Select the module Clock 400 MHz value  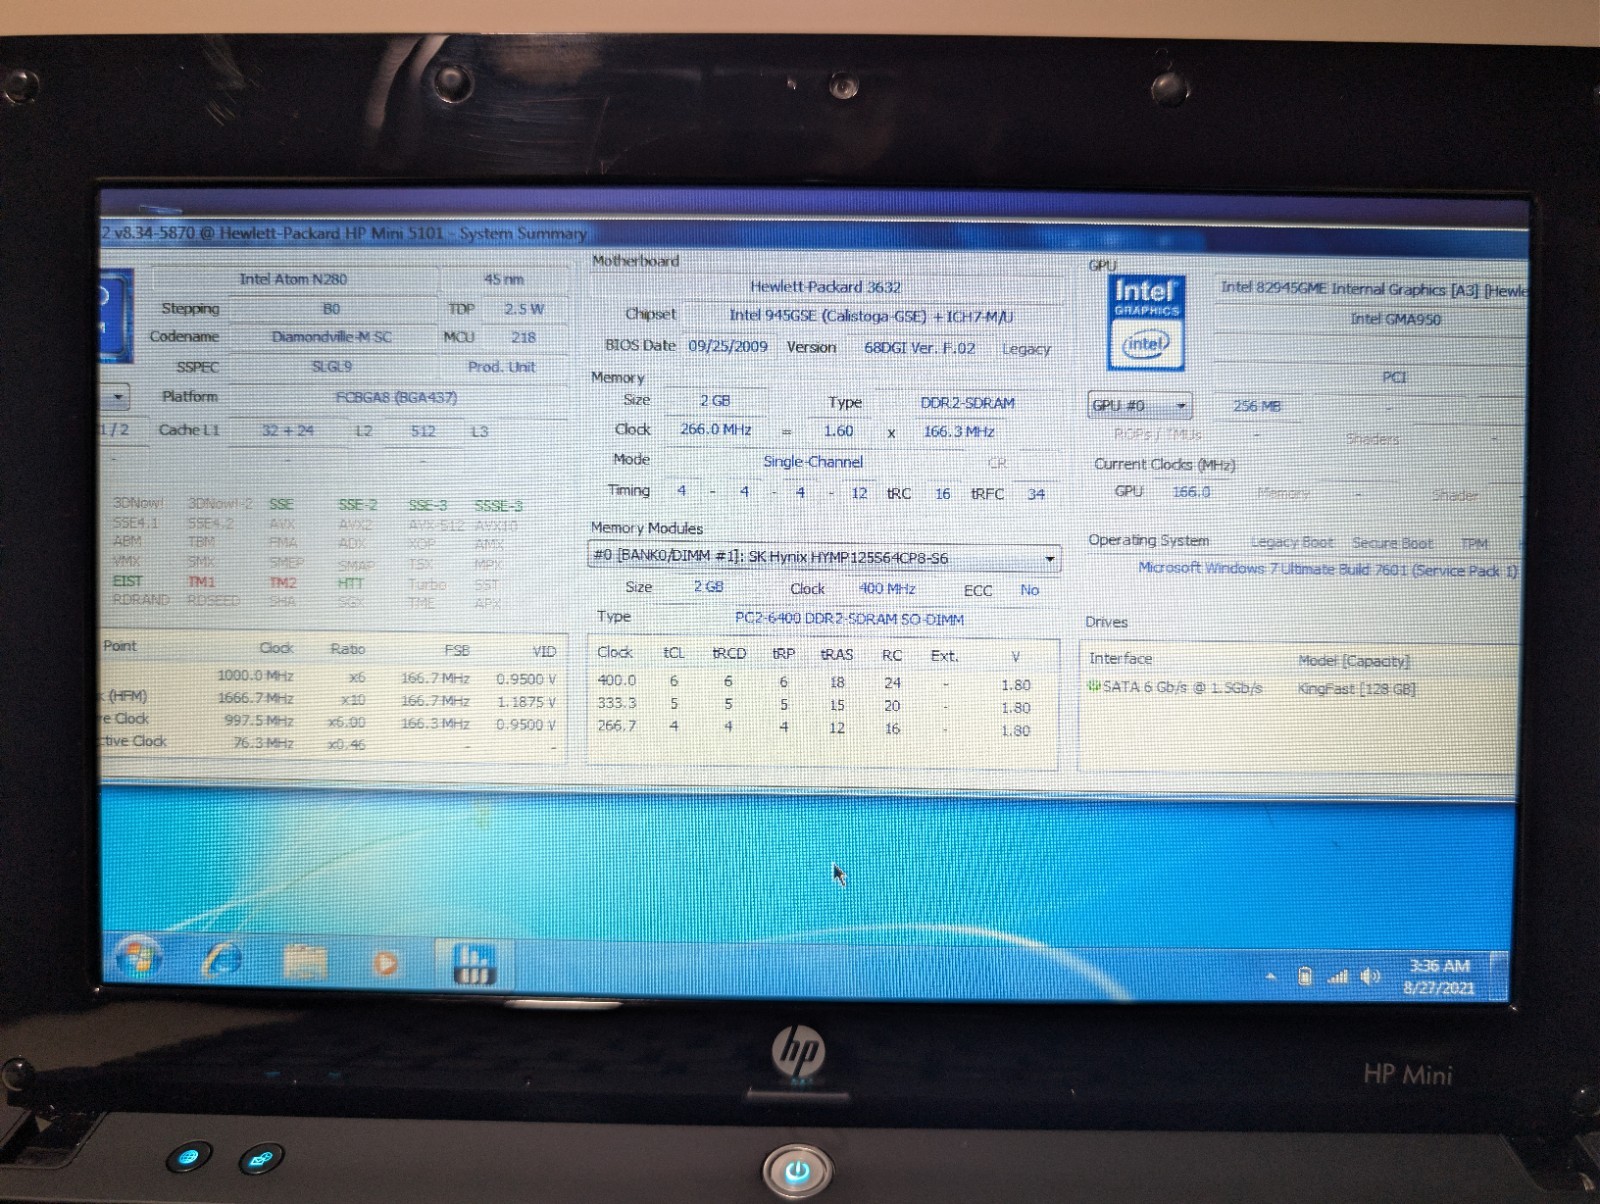887,589
